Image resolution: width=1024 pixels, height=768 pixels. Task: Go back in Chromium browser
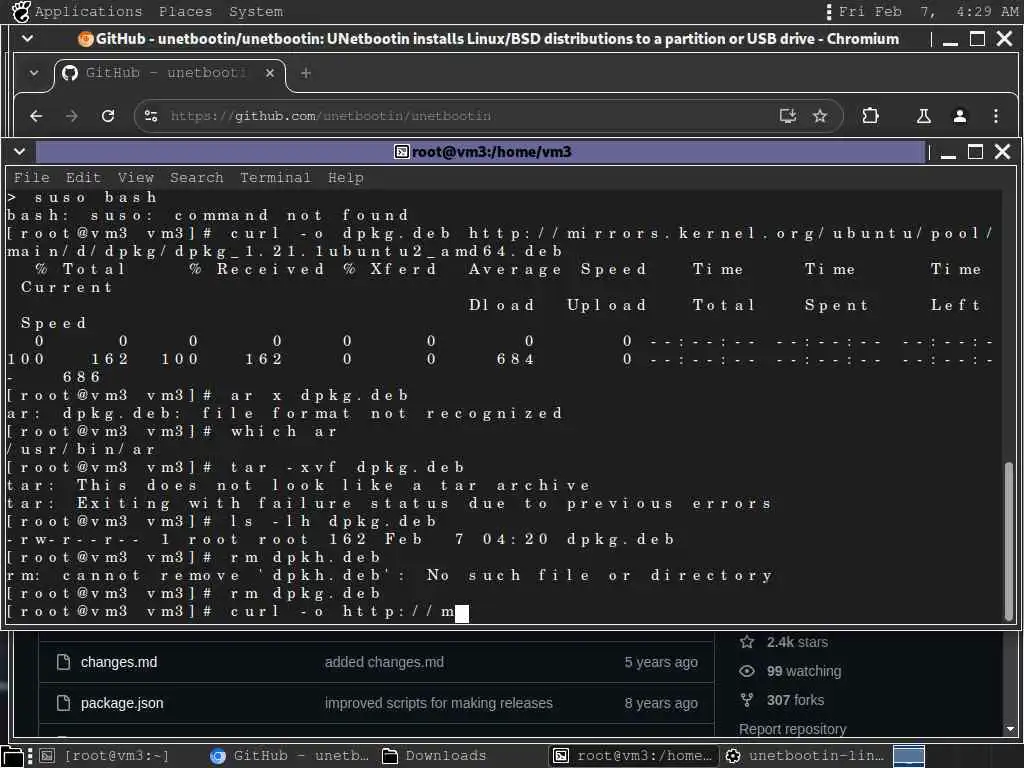pos(37,116)
